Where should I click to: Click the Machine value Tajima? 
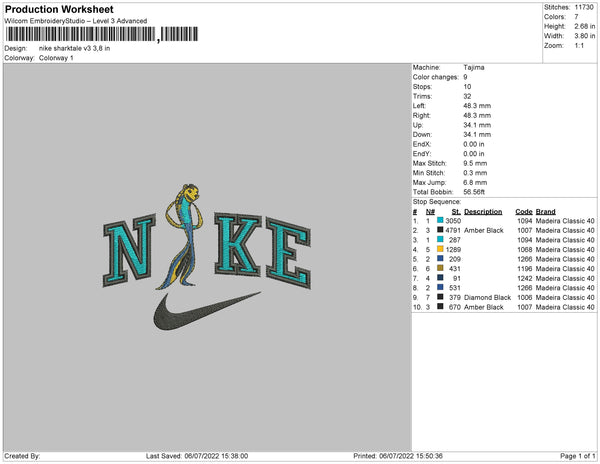[x=474, y=67]
